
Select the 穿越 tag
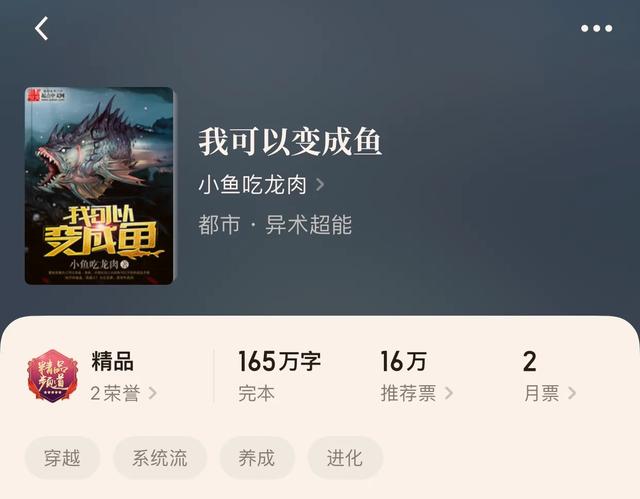[62, 458]
